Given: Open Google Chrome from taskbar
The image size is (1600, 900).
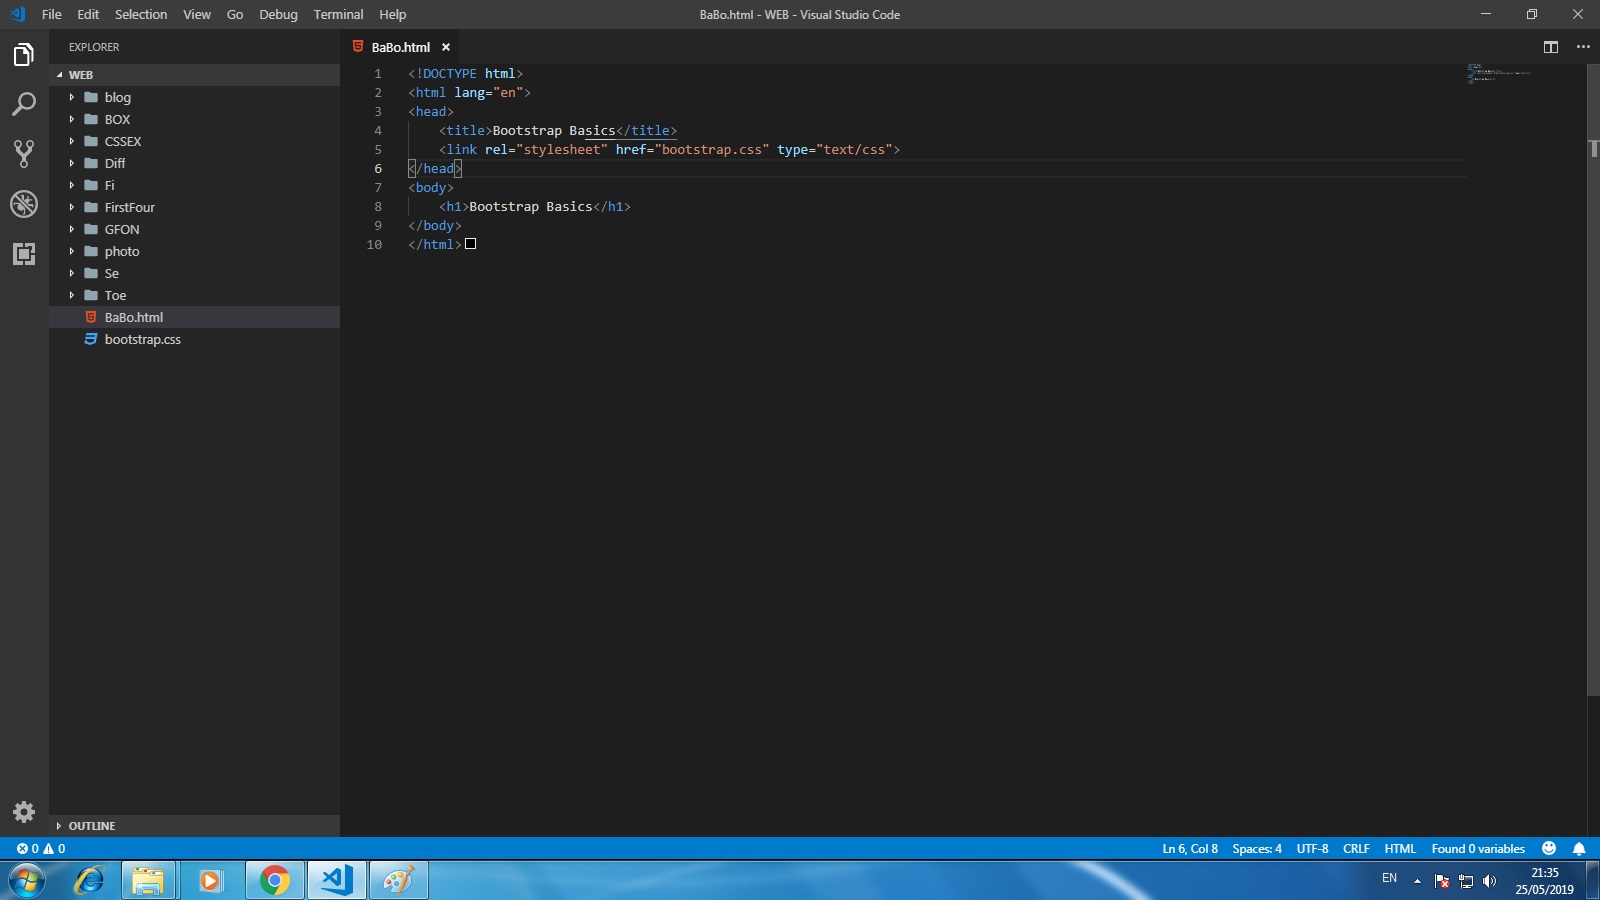Looking at the screenshot, I should [274, 880].
